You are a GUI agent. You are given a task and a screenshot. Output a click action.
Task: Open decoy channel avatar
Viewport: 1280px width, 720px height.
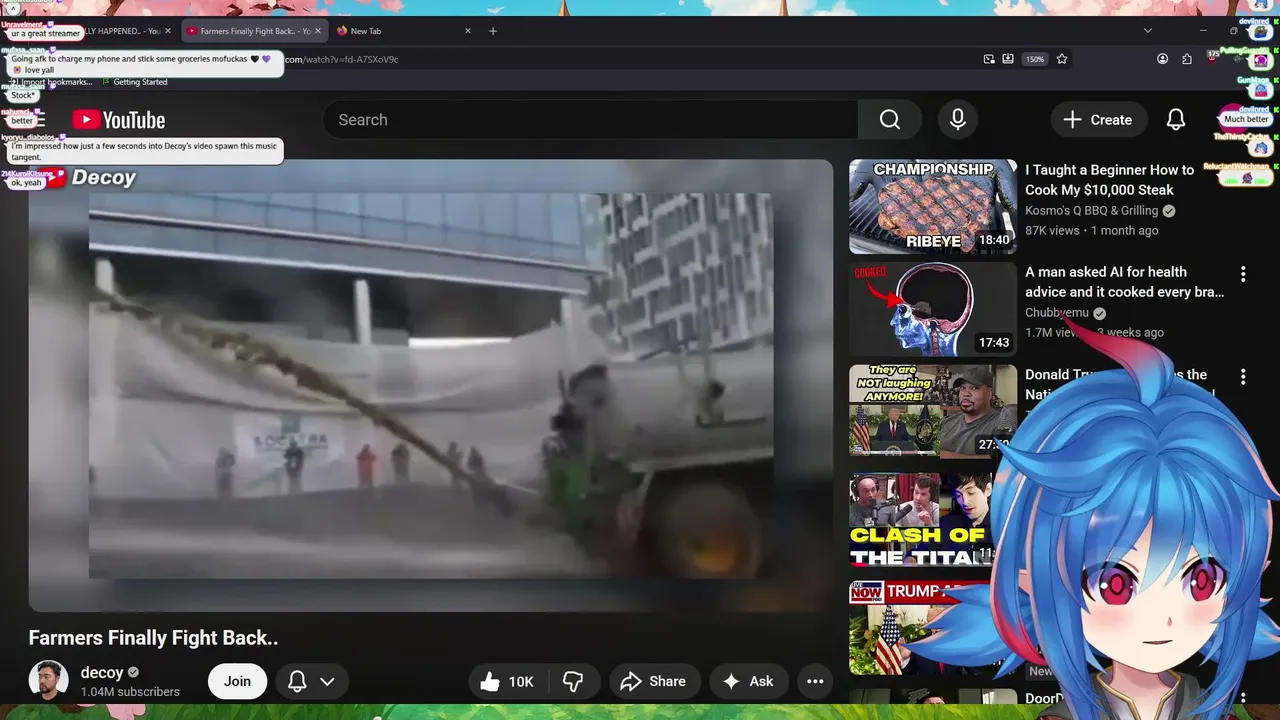click(x=48, y=681)
